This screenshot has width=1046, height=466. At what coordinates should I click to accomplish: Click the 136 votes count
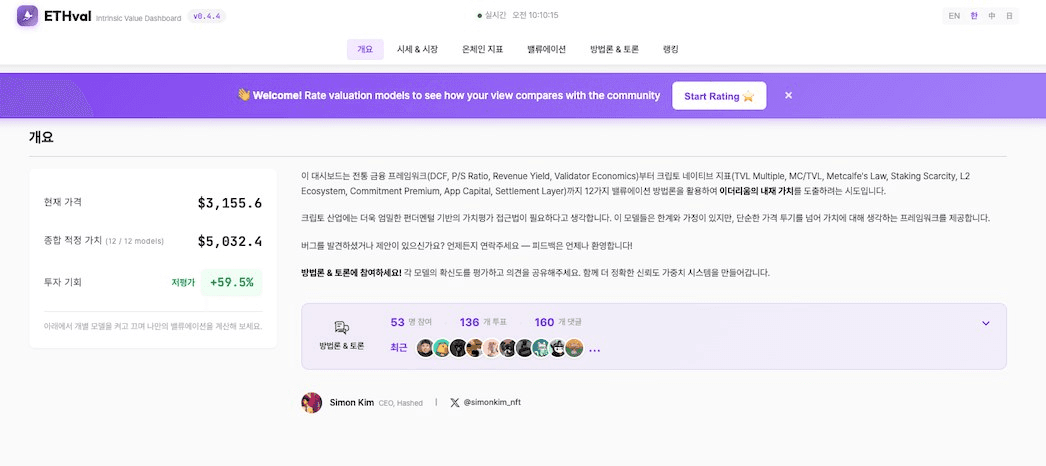470,323
